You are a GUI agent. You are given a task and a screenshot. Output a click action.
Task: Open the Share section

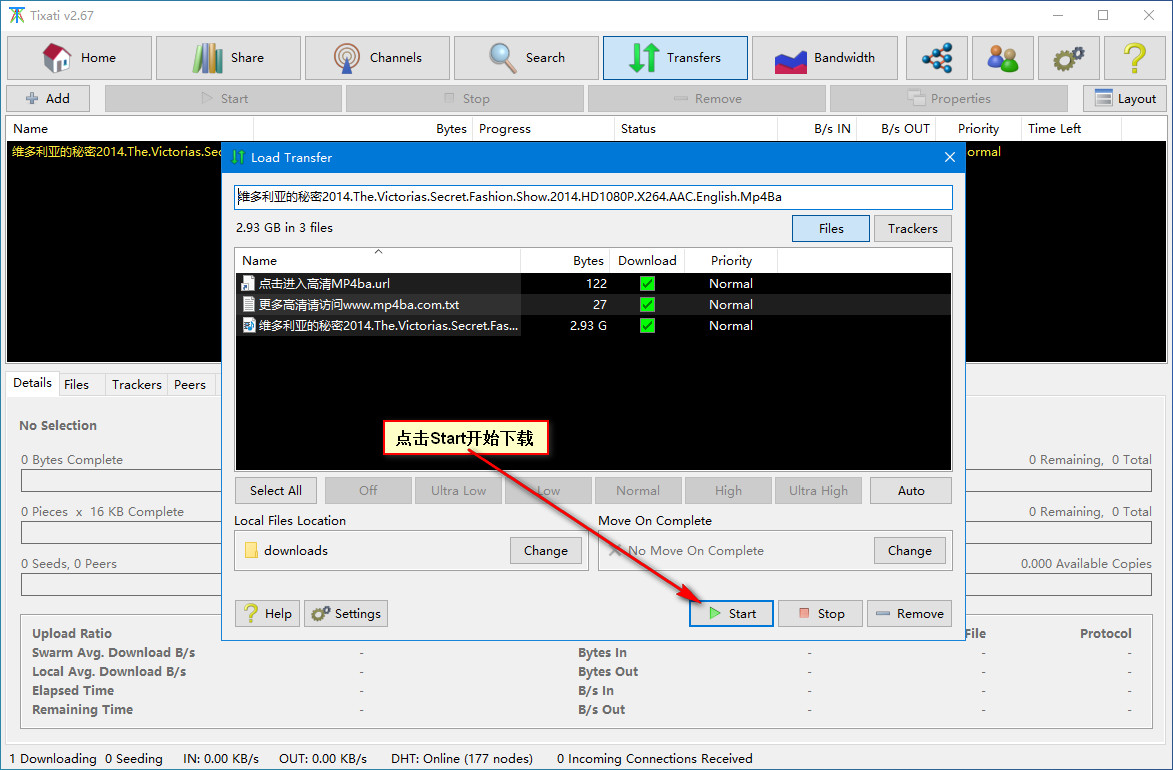click(x=228, y=58)
